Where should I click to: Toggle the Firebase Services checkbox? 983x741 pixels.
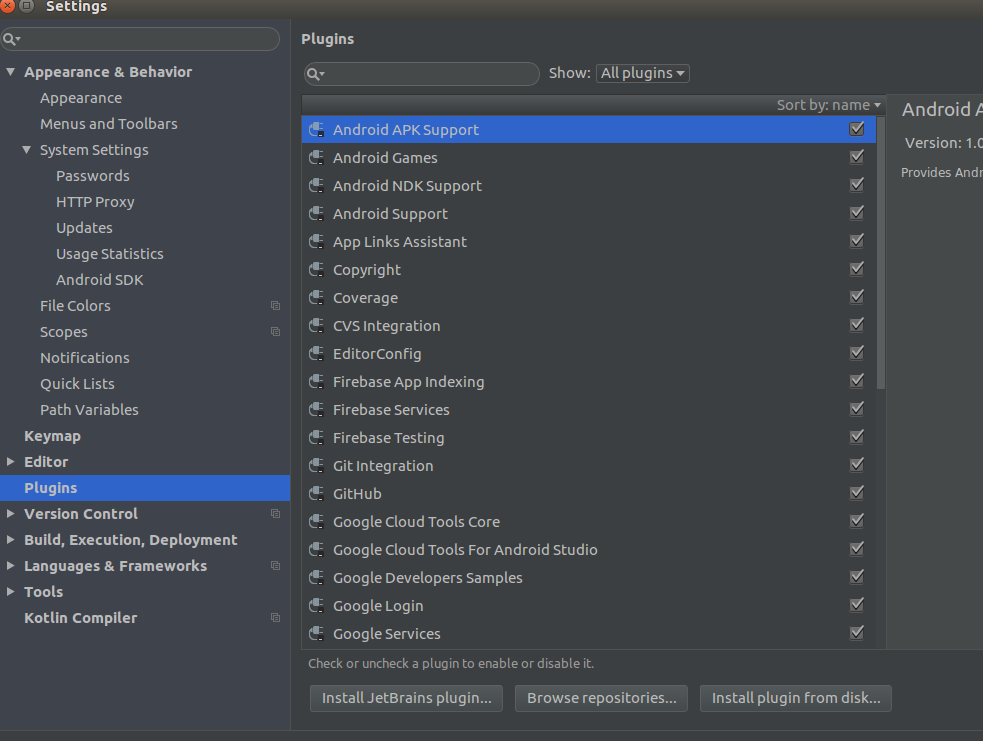tap(856, 409)
